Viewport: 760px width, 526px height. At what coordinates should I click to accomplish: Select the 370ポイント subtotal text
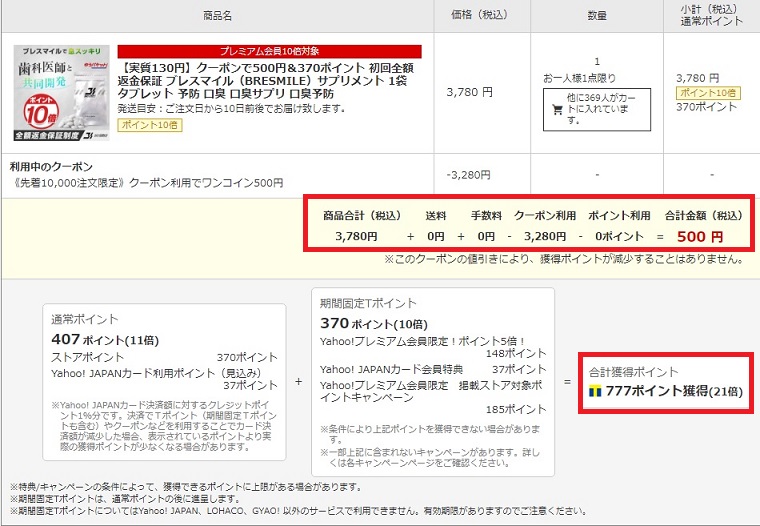pyautogui.click(x=706, y=107)
